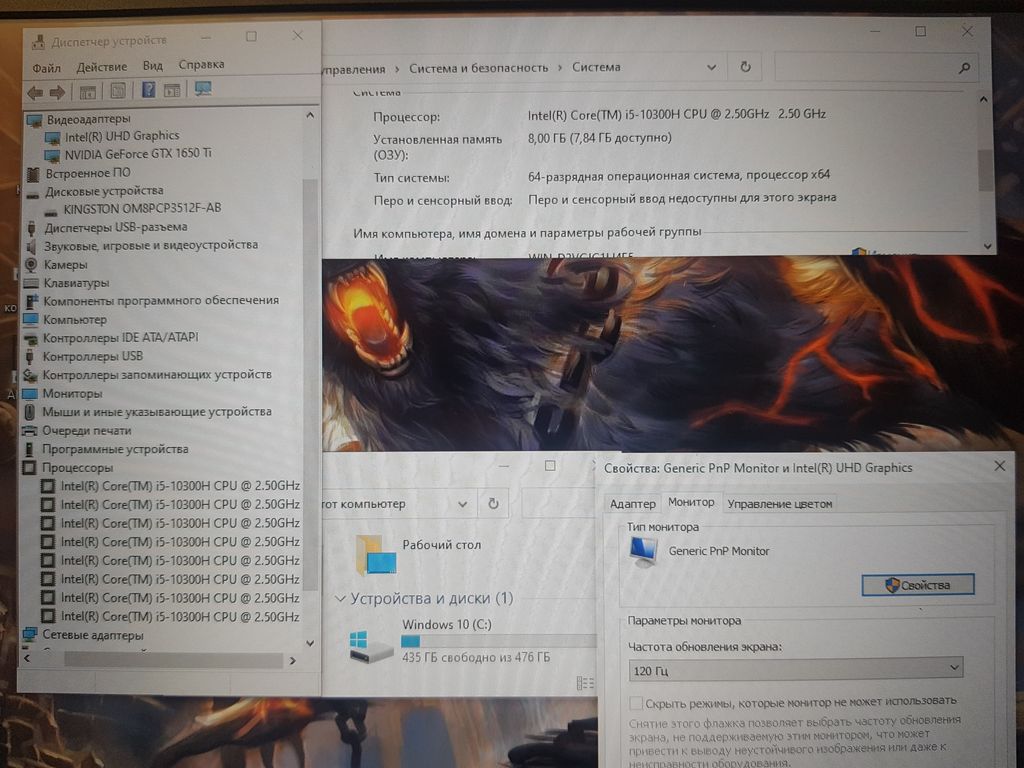Click the action pane toolbar icon beside Help
The width and height of the screenshot is (1024, 768).
coord(172,90)
